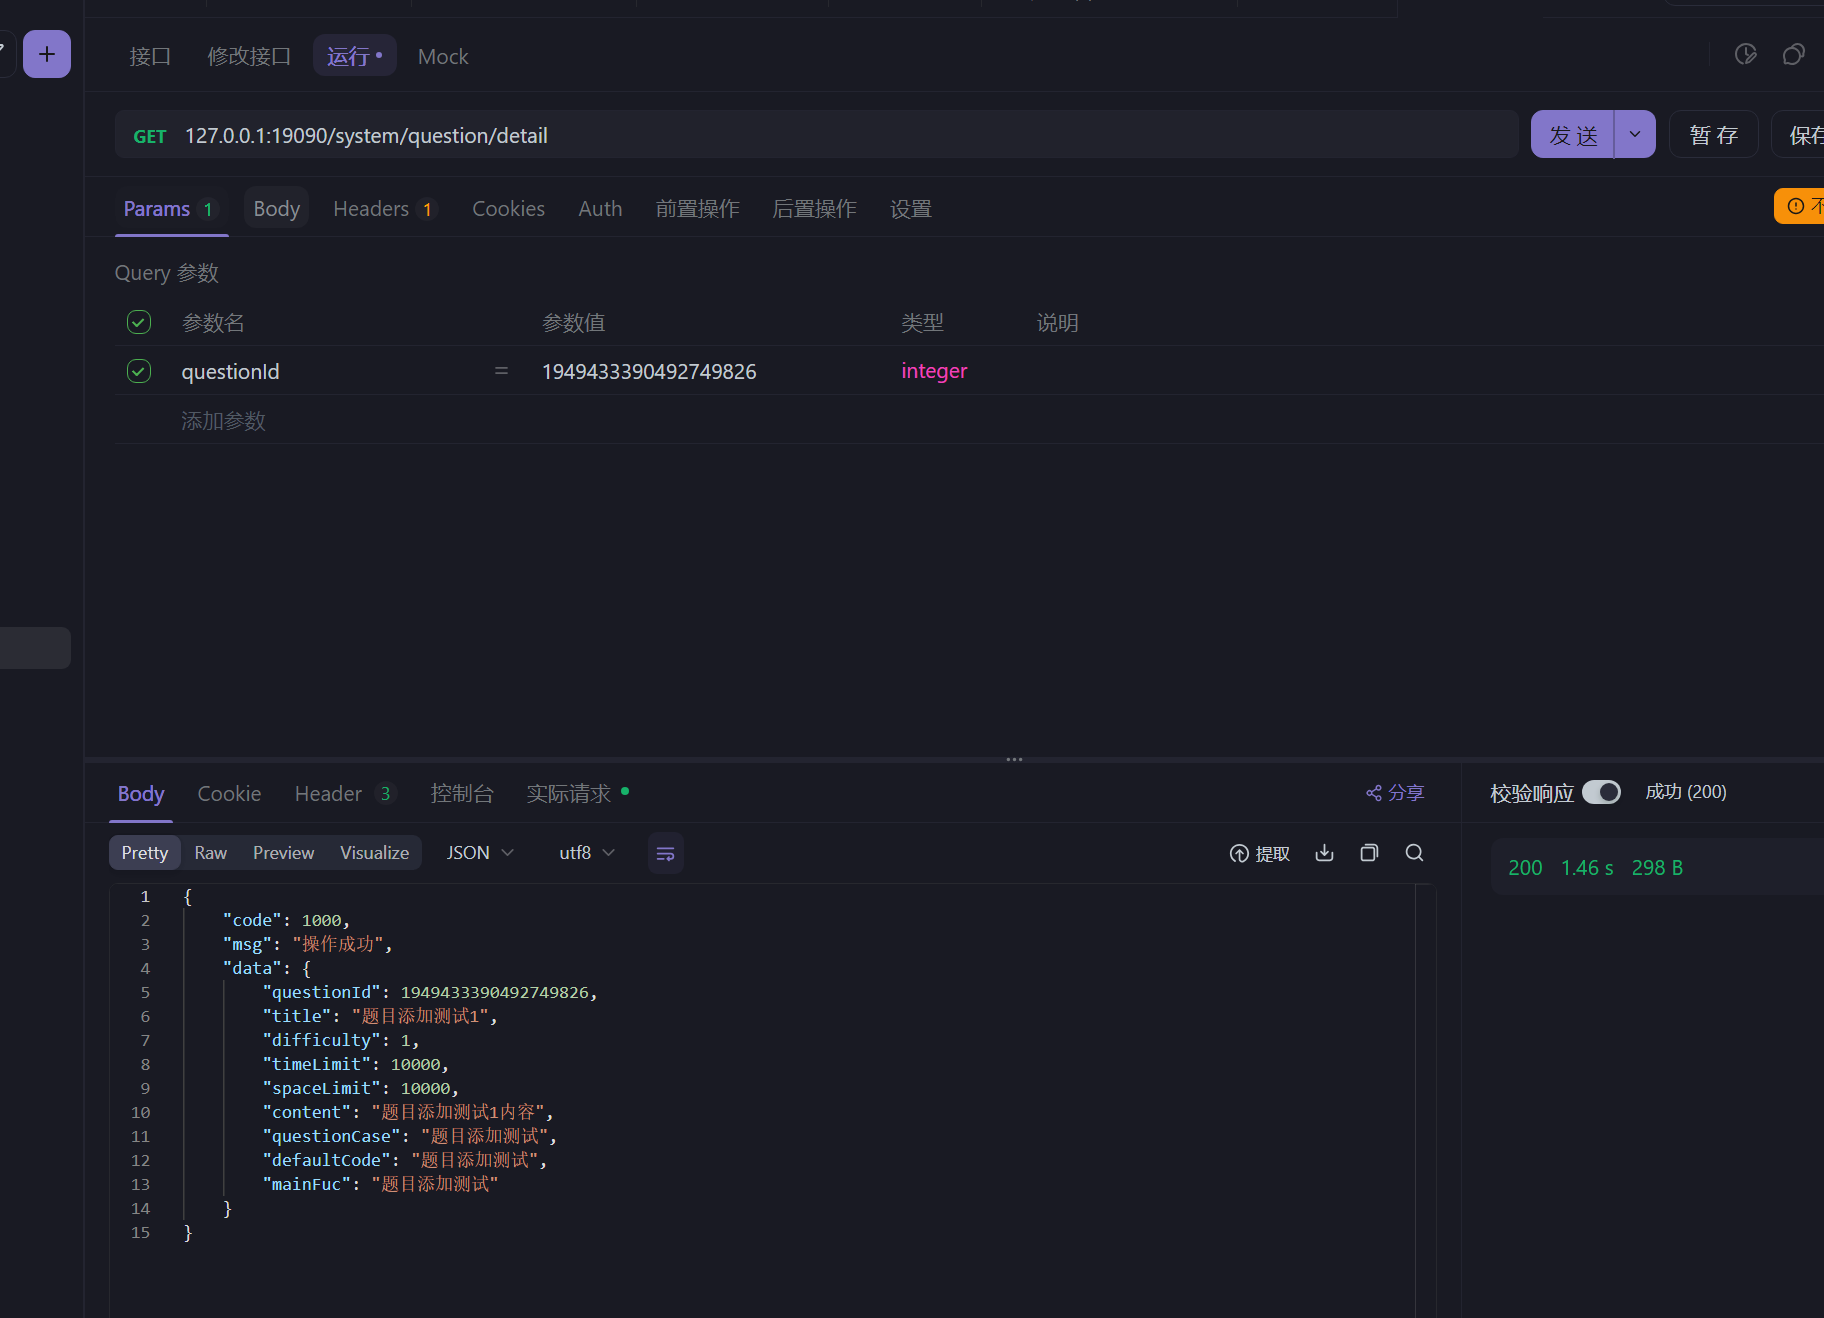
Task: Select Pretty view mode
Action: (x=145, y=853)
